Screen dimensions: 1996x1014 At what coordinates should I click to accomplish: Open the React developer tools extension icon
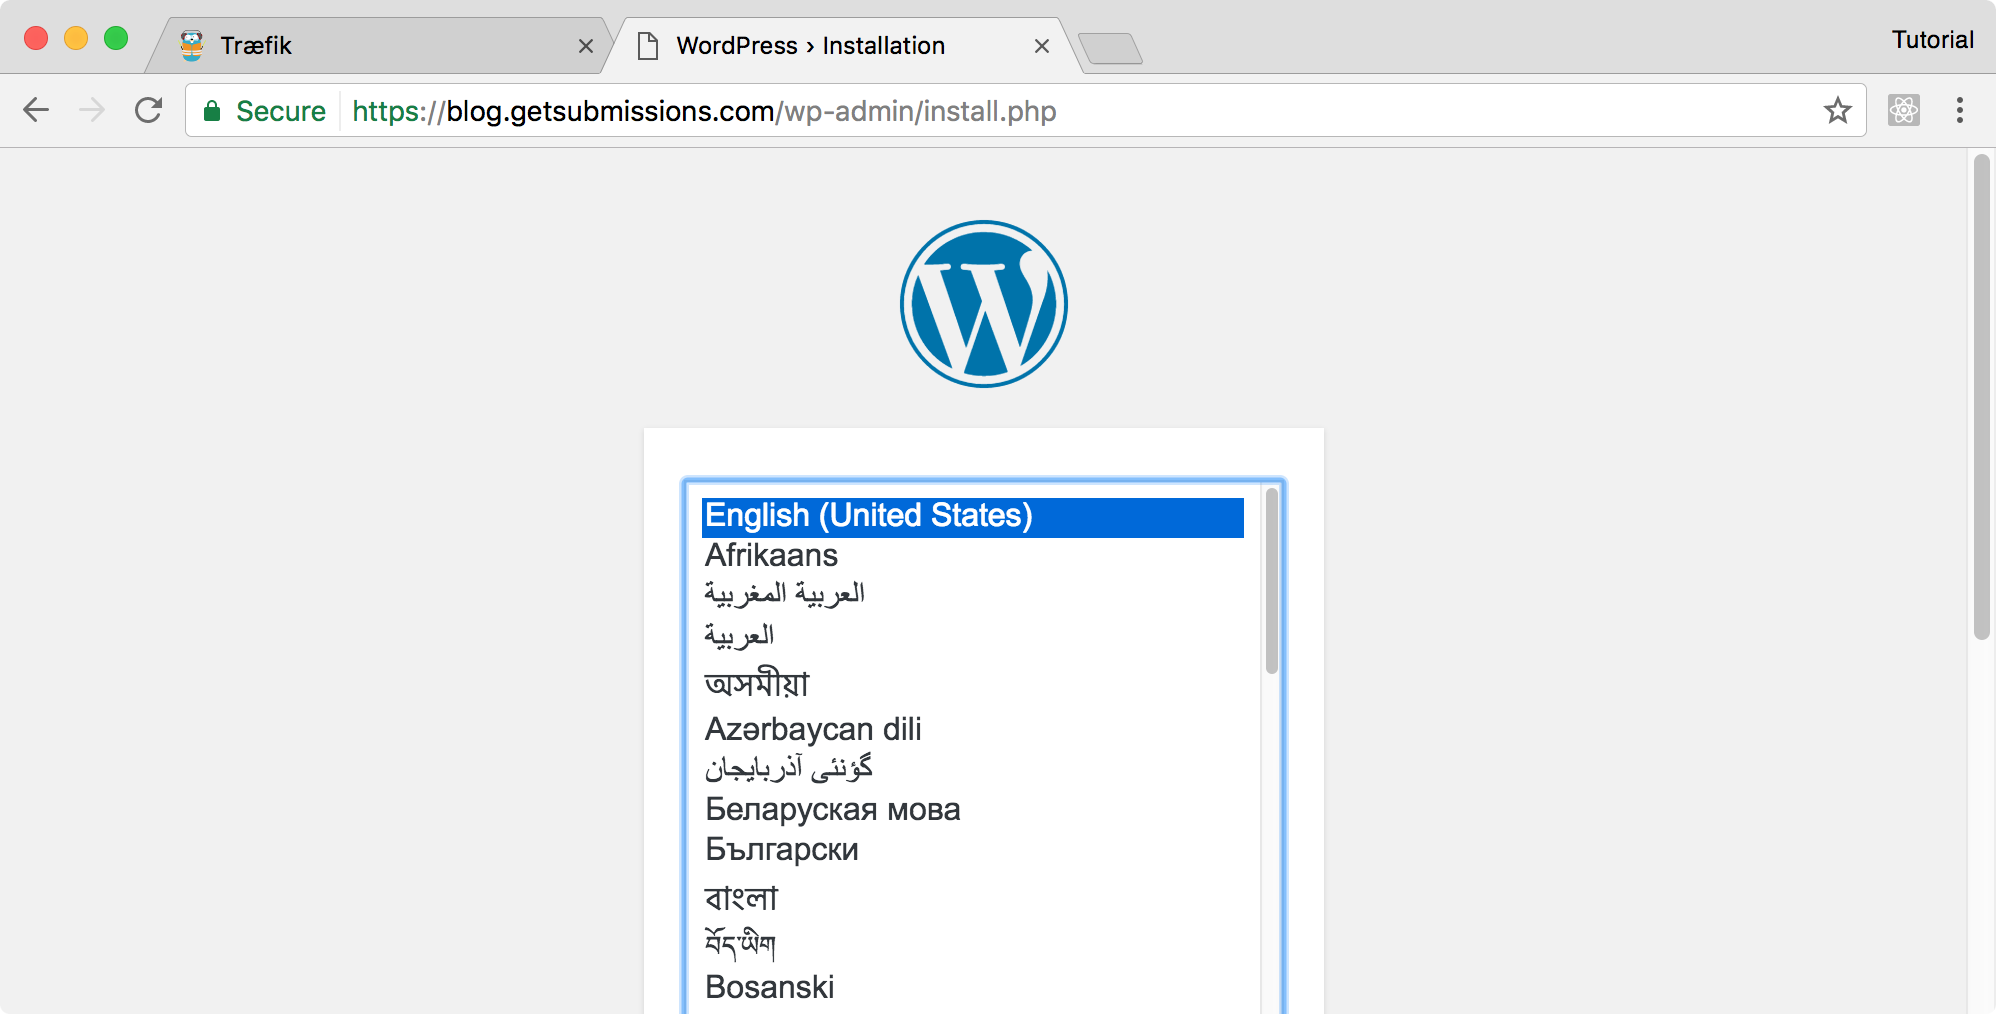(1904, 110)
